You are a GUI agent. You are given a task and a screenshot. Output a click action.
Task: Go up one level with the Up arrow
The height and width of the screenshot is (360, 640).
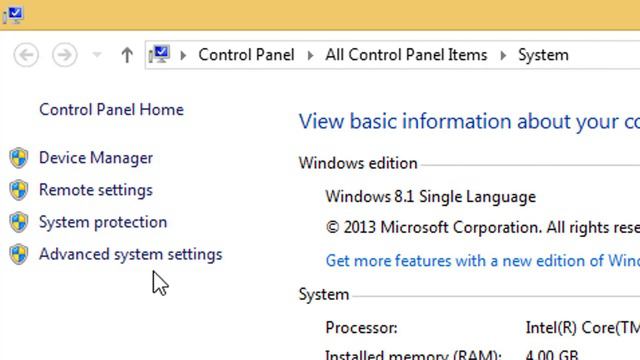coord(127,55)
